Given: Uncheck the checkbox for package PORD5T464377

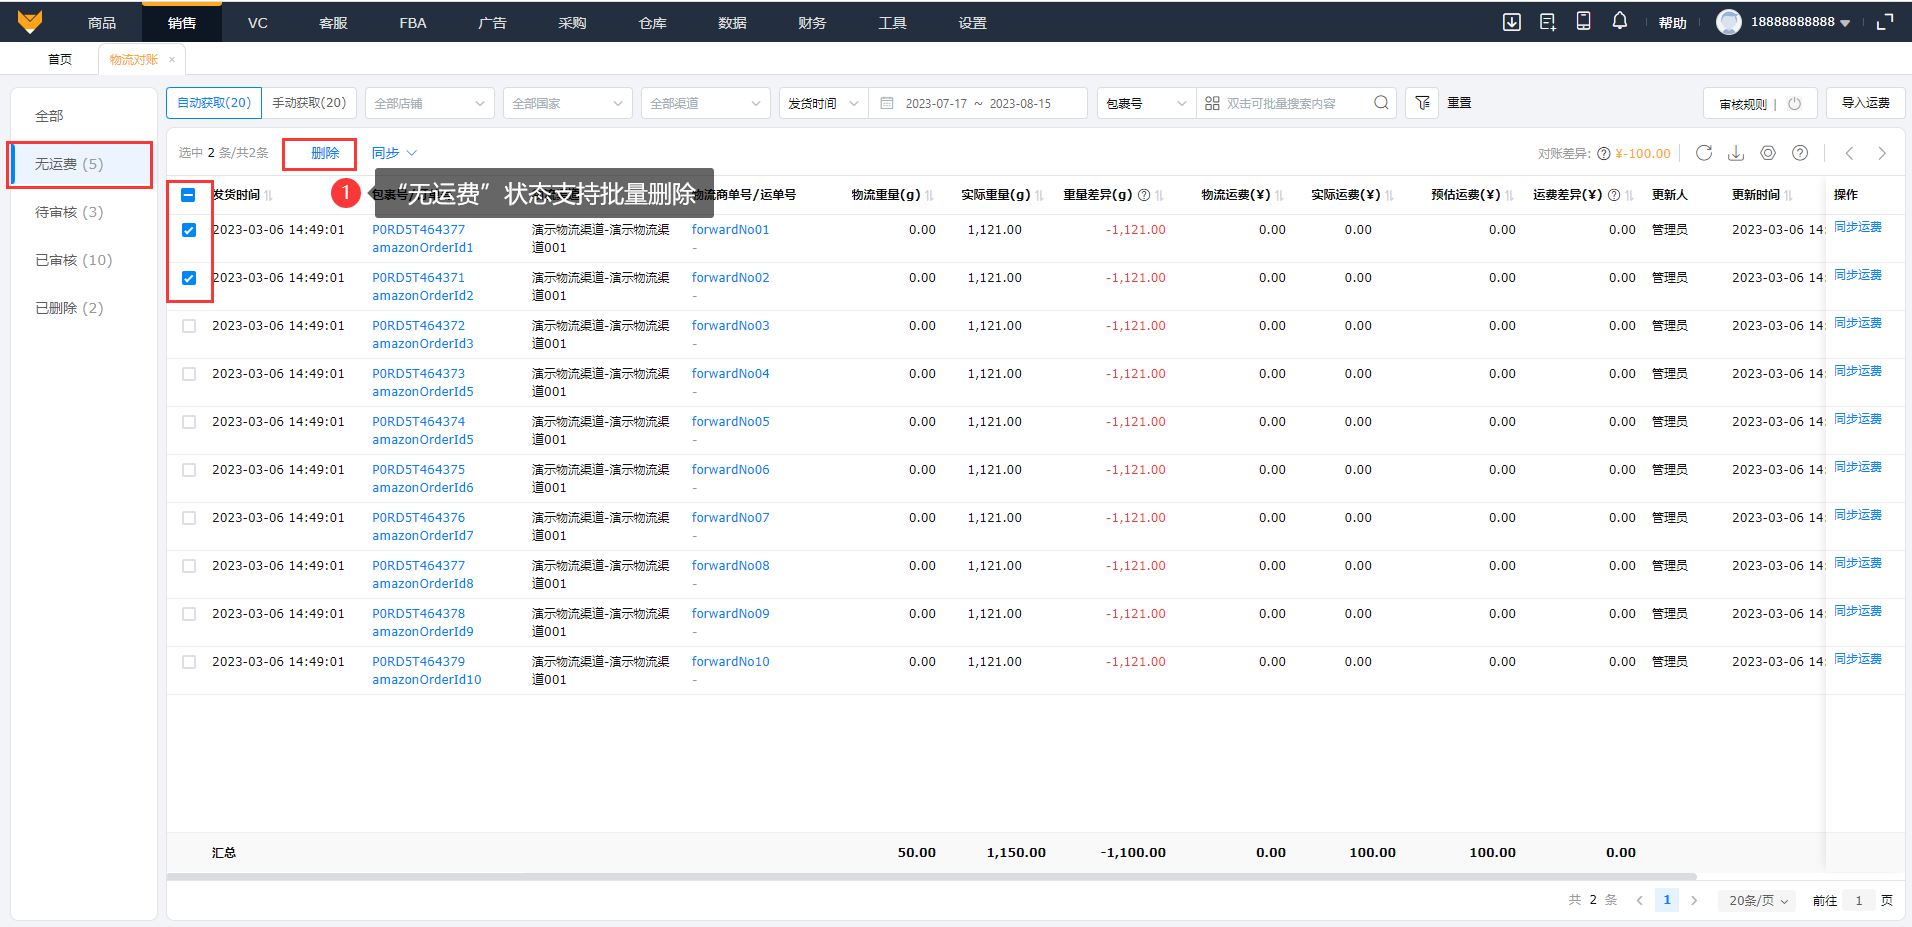Looking at the screenshot, I should tap(189, 230).
